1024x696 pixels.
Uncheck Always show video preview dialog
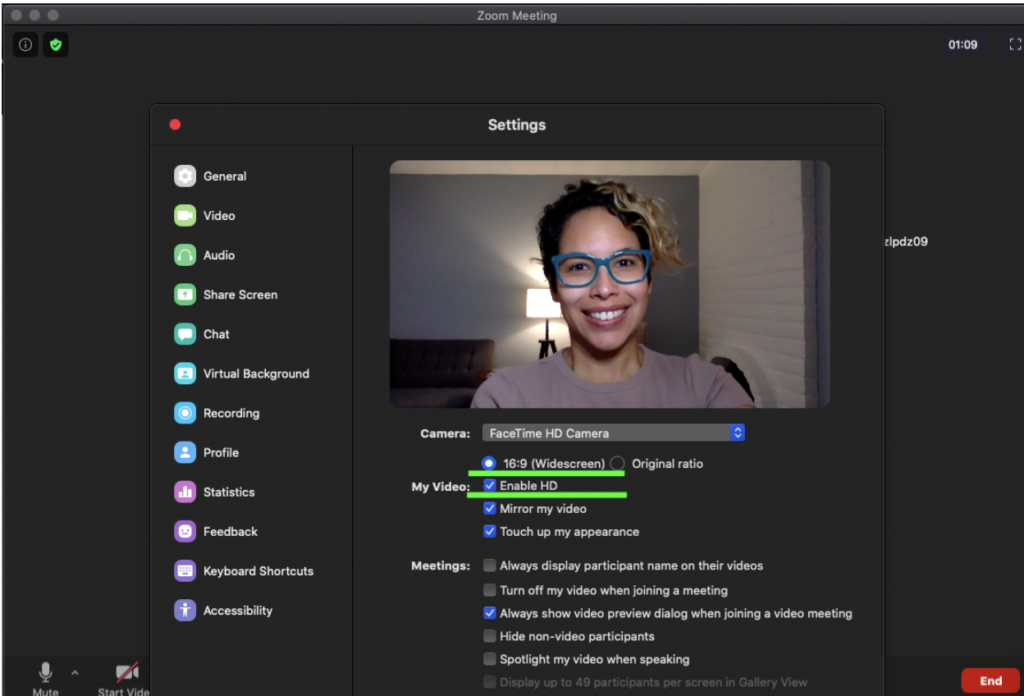[489, 612]
